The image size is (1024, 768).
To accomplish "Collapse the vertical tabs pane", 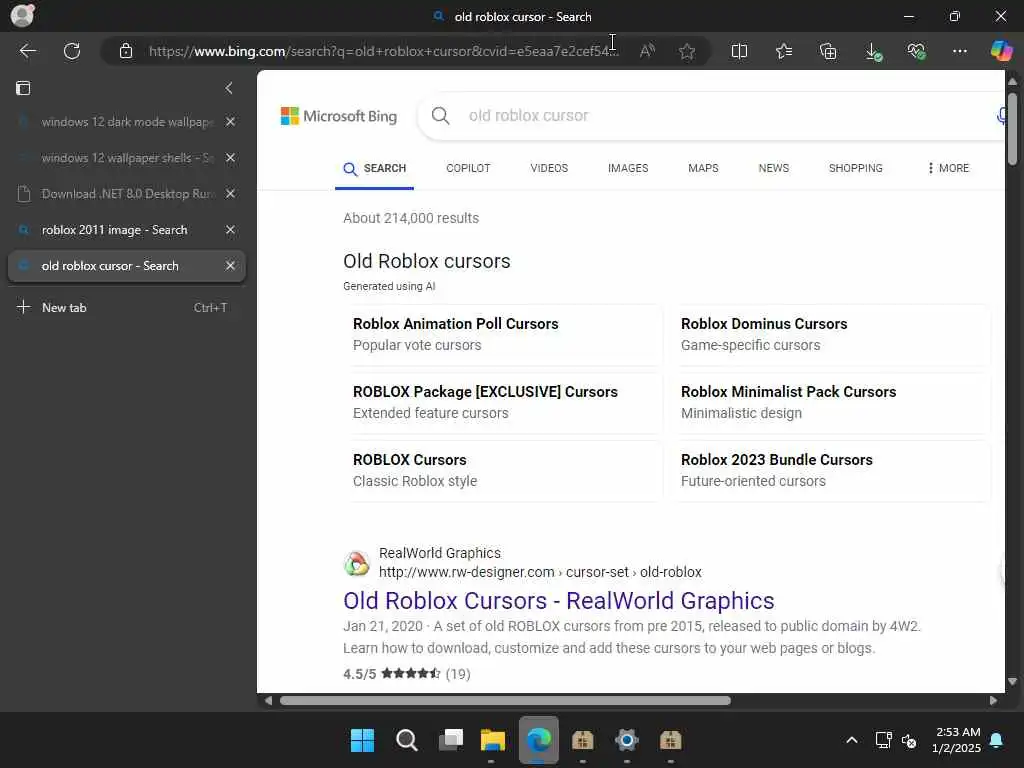I will (229, 88).
